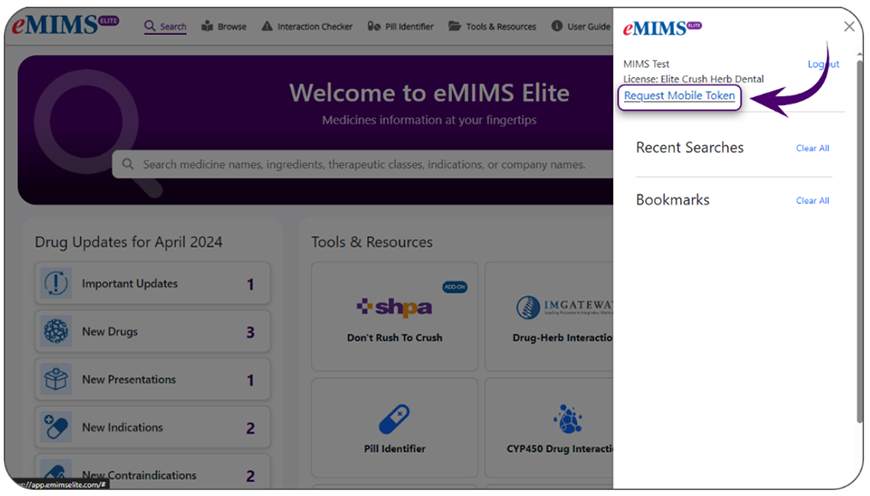Click the Important Updates exclamation icon

point(56,284)
